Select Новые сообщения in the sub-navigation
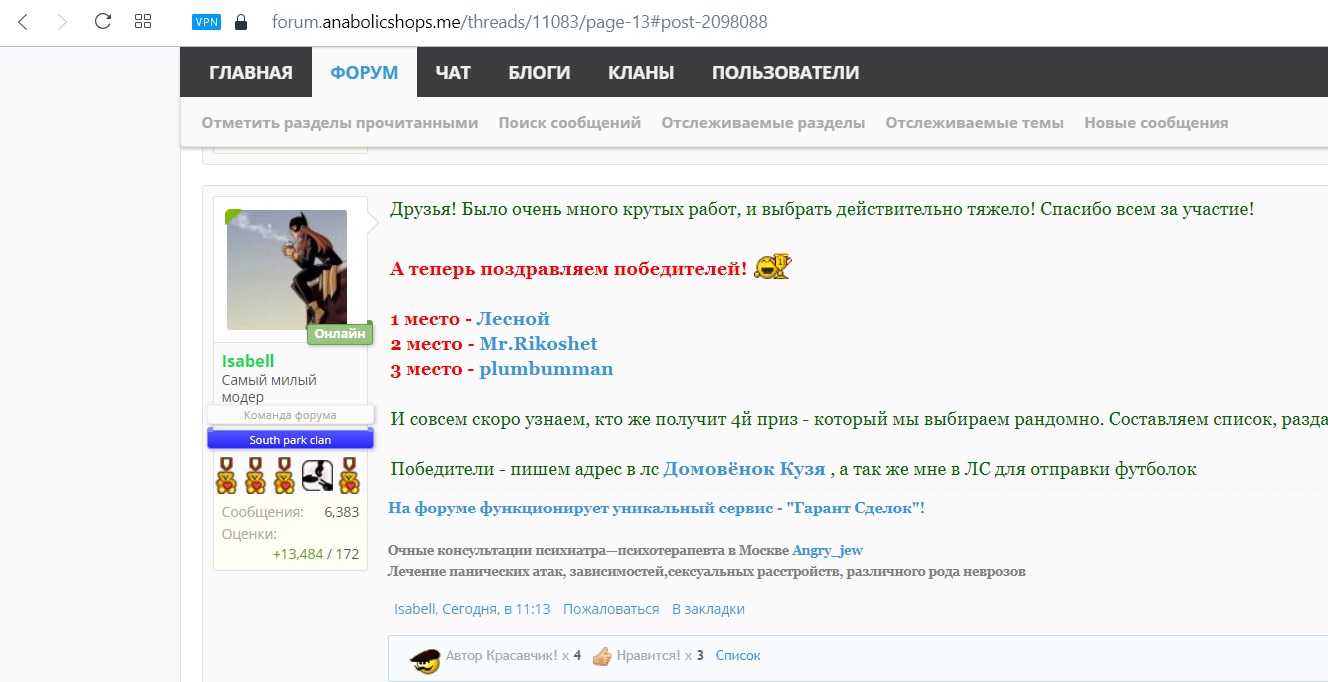The image size is (1328, 682). click(1156, 123)
